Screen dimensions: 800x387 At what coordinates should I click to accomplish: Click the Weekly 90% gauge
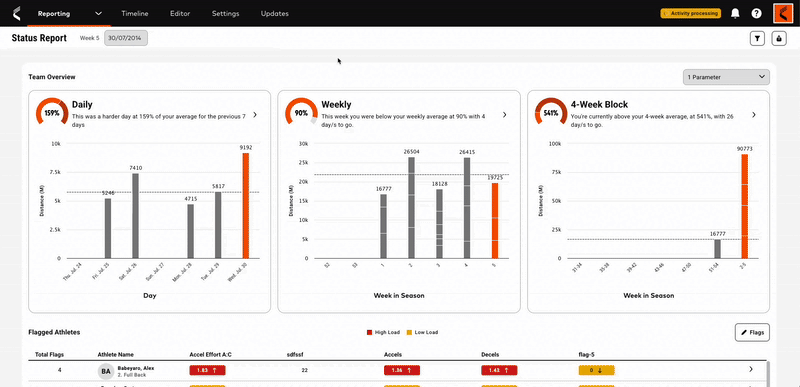tap(301, 112)
